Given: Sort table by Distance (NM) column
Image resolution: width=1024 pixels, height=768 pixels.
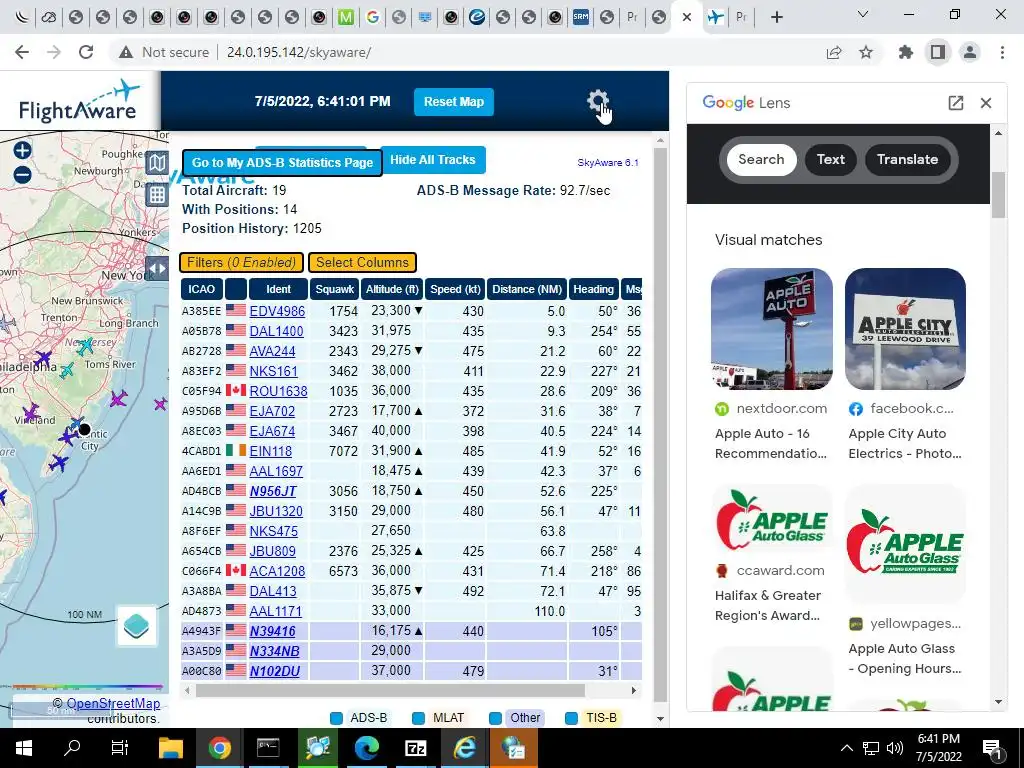Looking at the screenshot, I should (x=527, y=289).
